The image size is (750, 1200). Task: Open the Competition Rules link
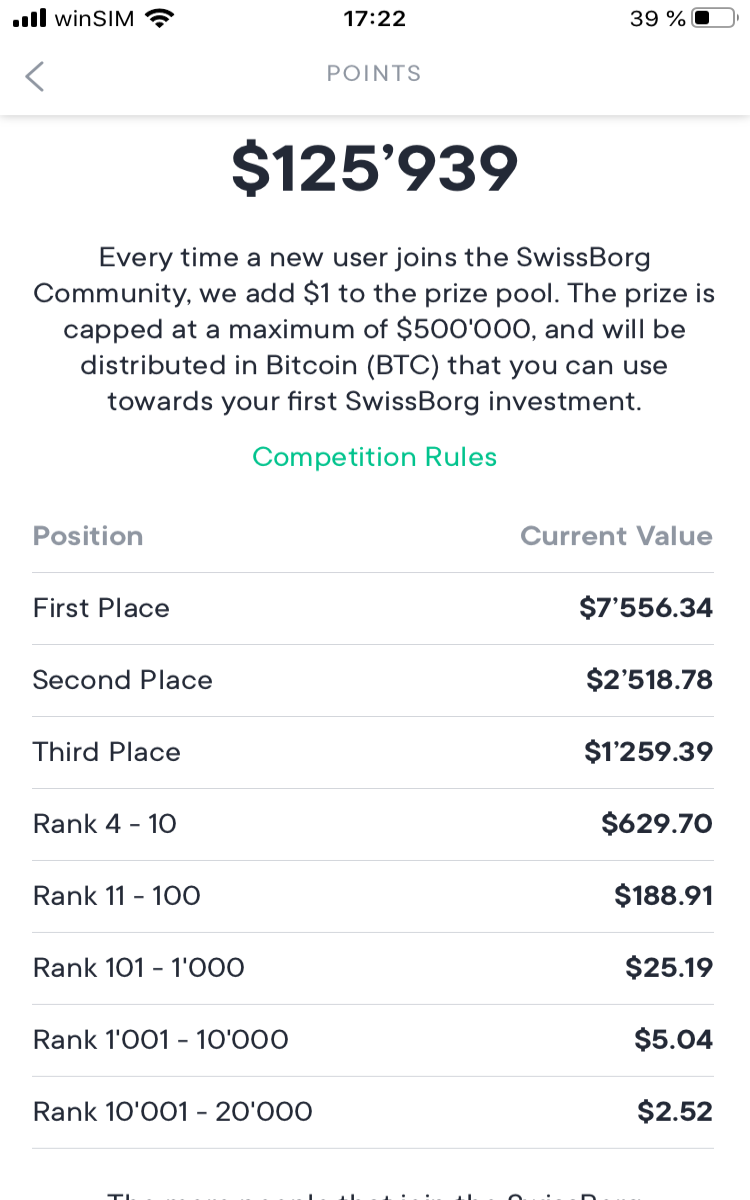tap(375, 457)
